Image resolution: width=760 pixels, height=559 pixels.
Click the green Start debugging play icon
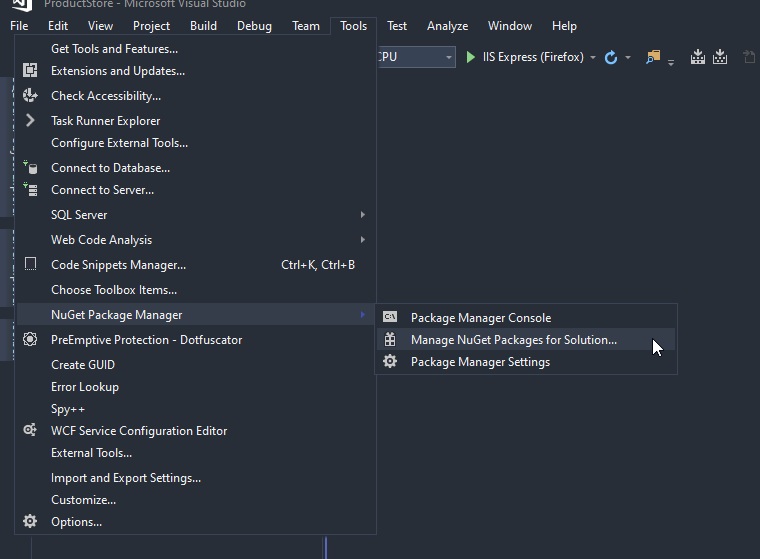point(470,57)
